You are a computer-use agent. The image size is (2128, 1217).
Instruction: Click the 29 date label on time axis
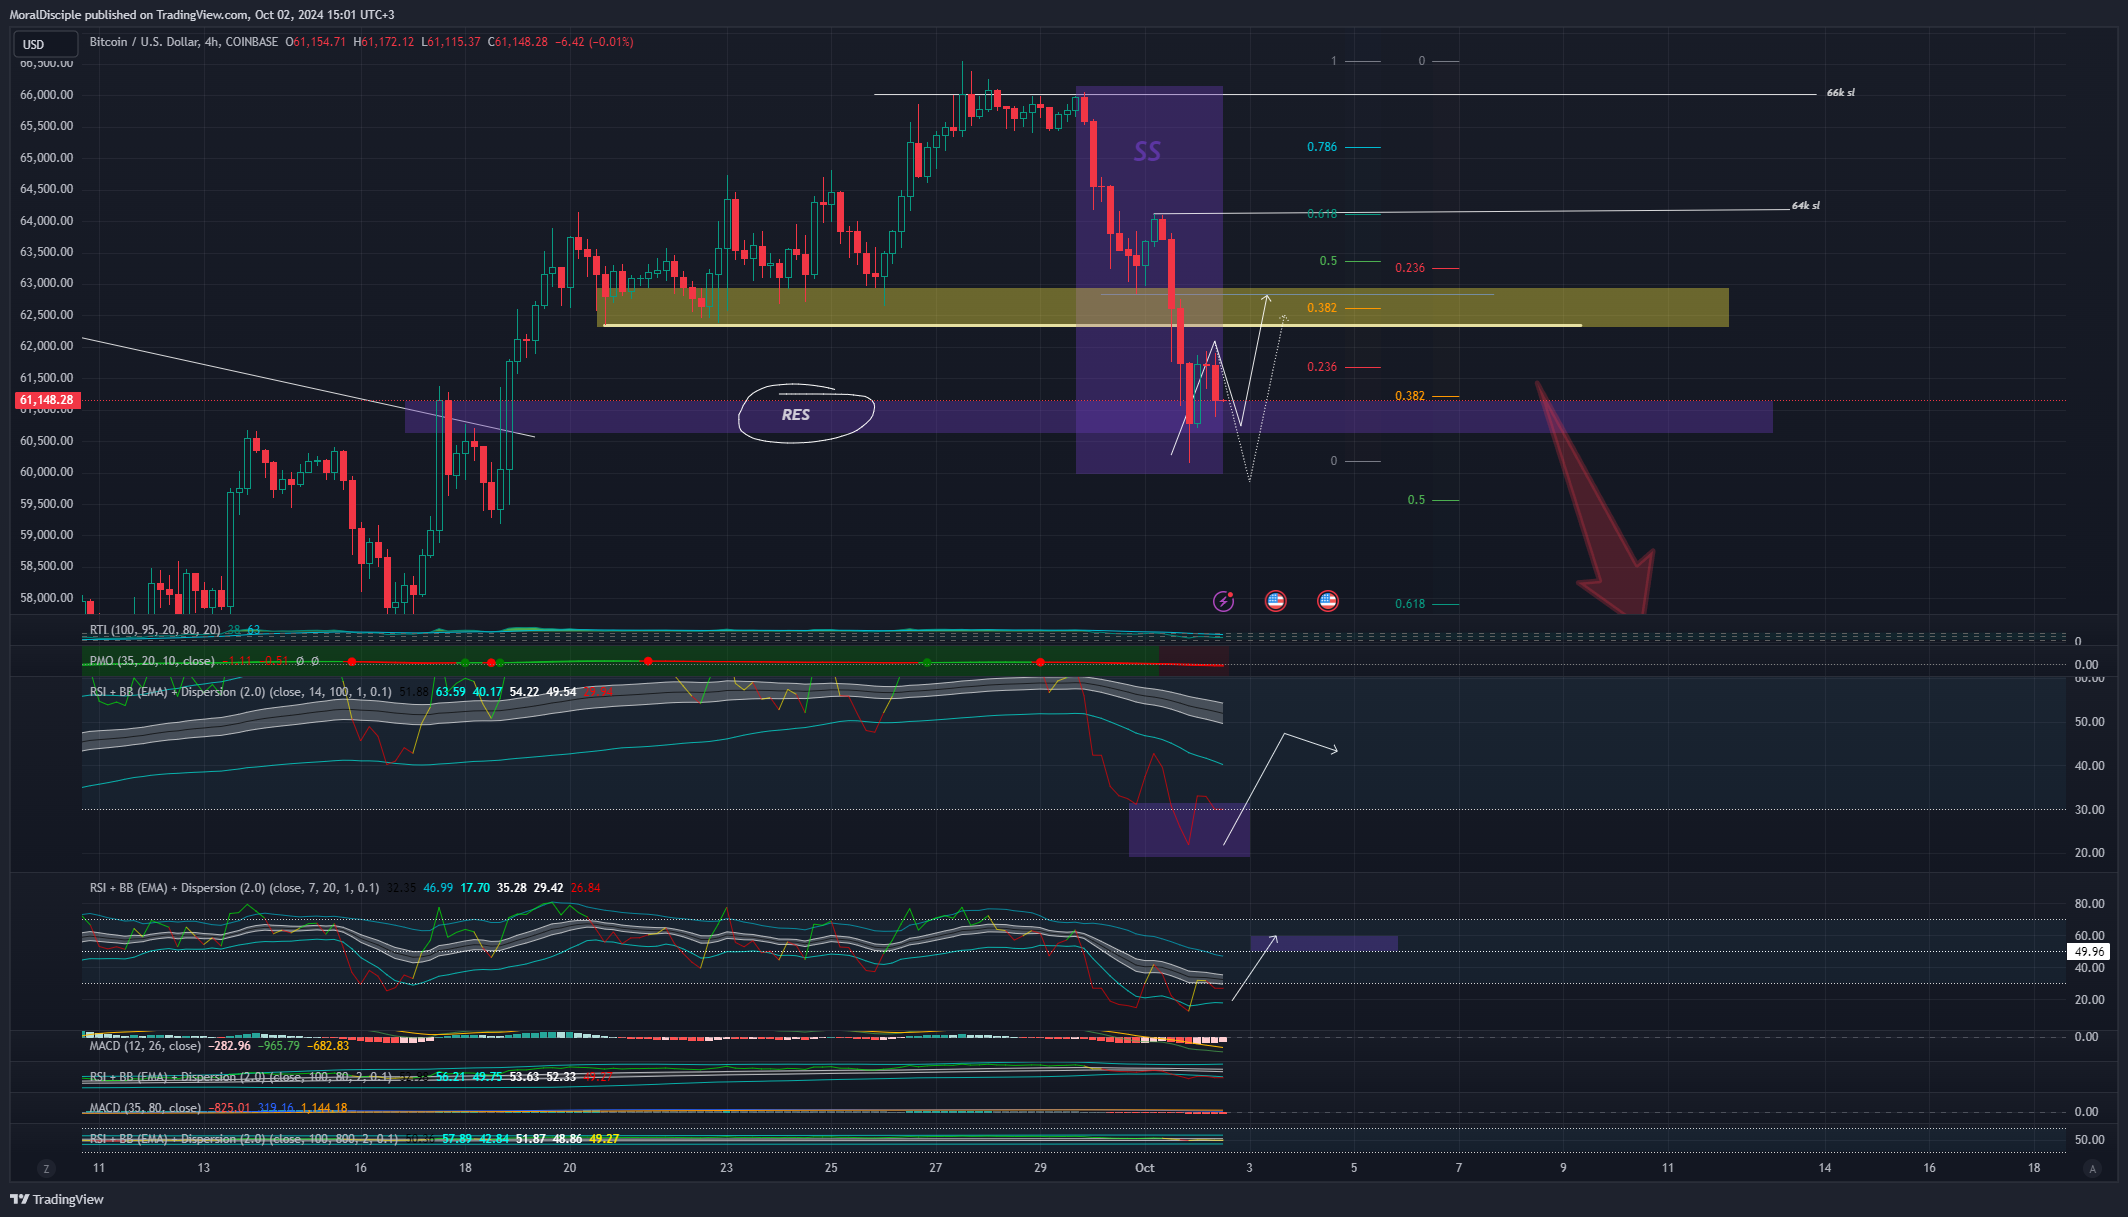point(1040,1168)
